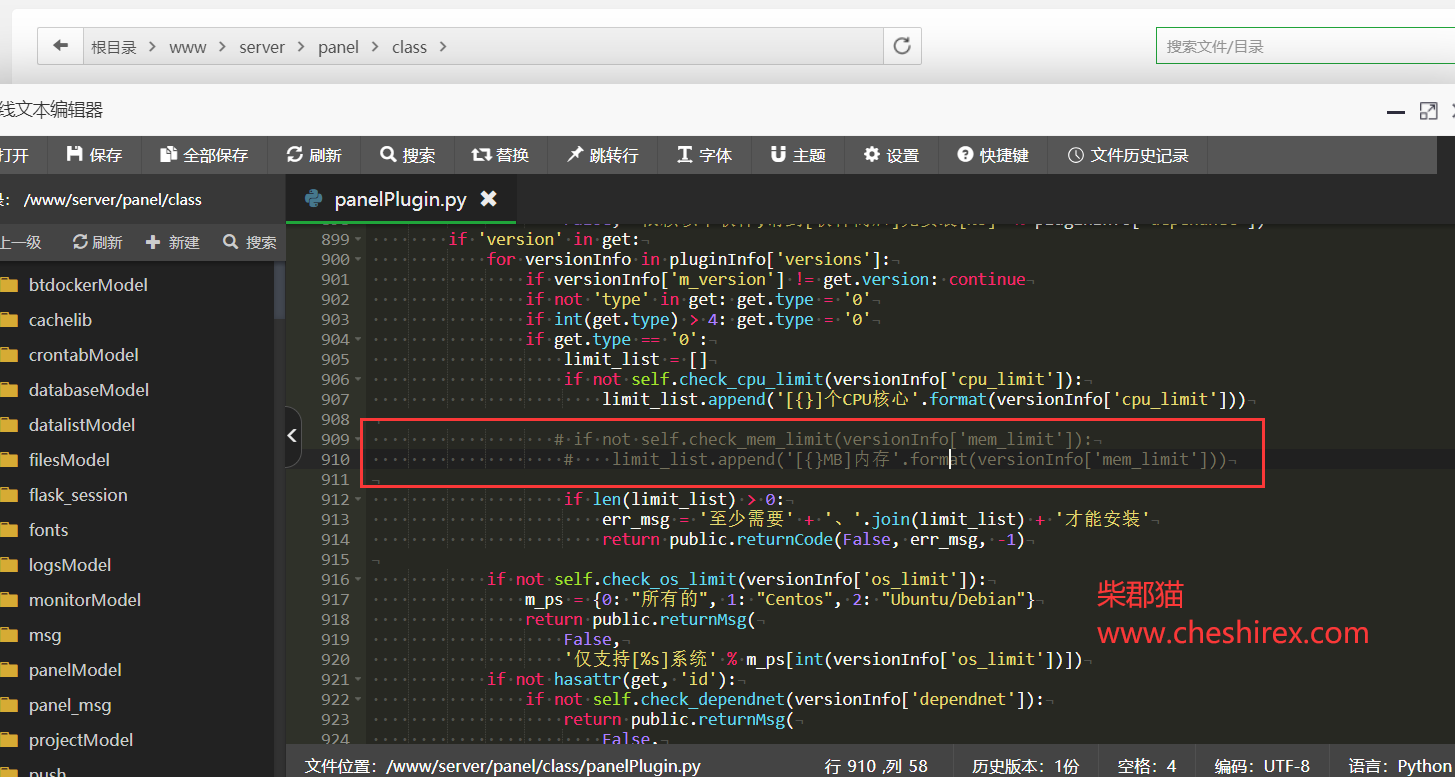Show 快捷键 keyboard shortcuts
This screenshot has height=777, width=1455.
(x=993, y=155)
